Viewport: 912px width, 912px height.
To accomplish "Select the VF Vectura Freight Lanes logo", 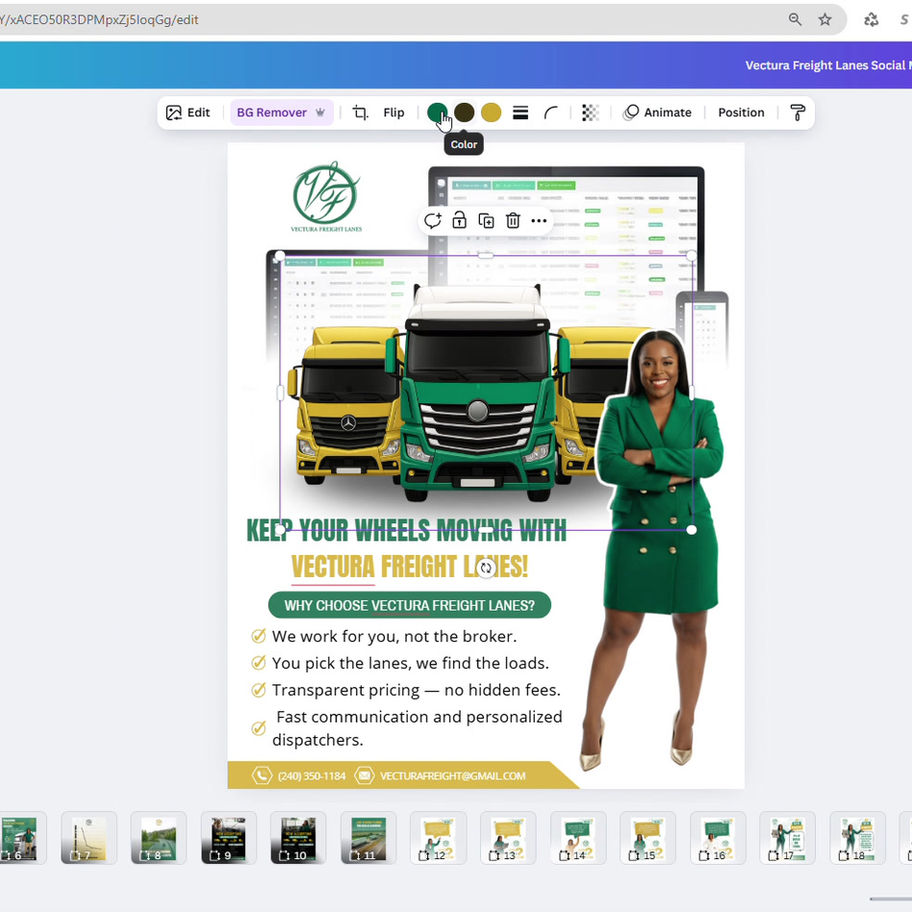I will [326, 197].
